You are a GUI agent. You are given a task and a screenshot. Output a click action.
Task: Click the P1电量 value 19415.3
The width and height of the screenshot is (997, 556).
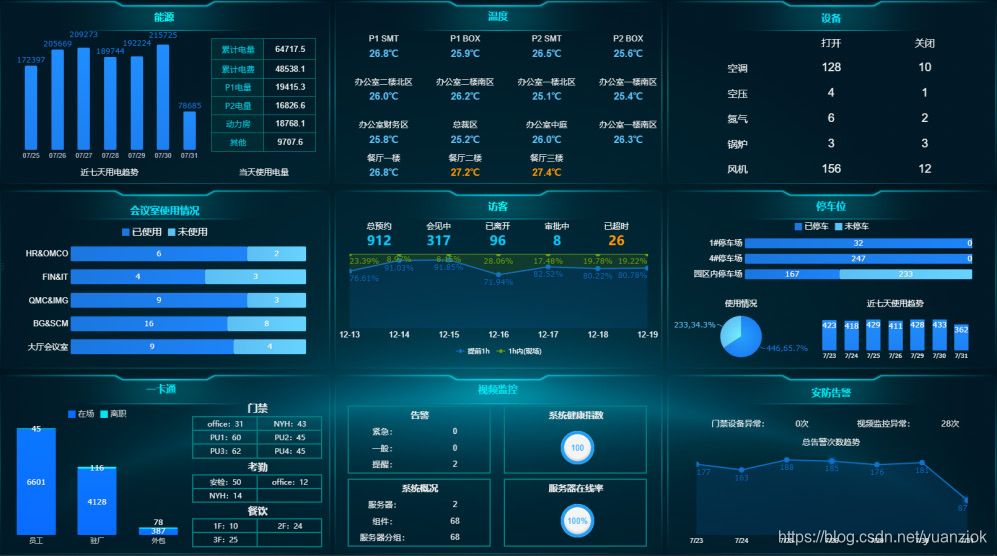click(x=290, y=87)
